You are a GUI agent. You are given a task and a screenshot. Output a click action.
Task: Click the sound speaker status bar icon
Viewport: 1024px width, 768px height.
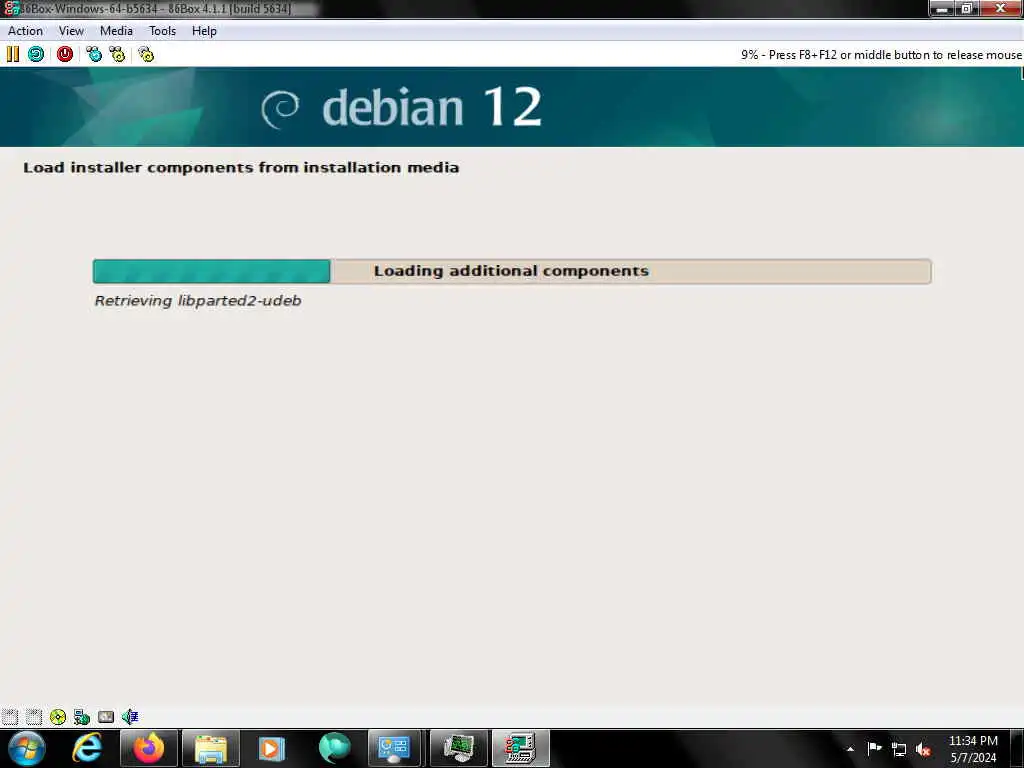pos(130,716)
